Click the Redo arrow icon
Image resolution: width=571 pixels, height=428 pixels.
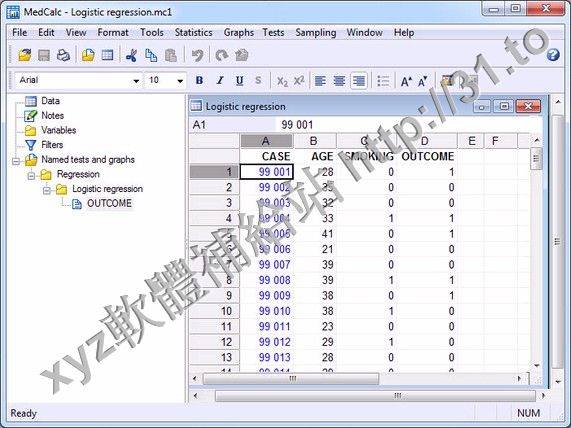[x=221, y=55]
